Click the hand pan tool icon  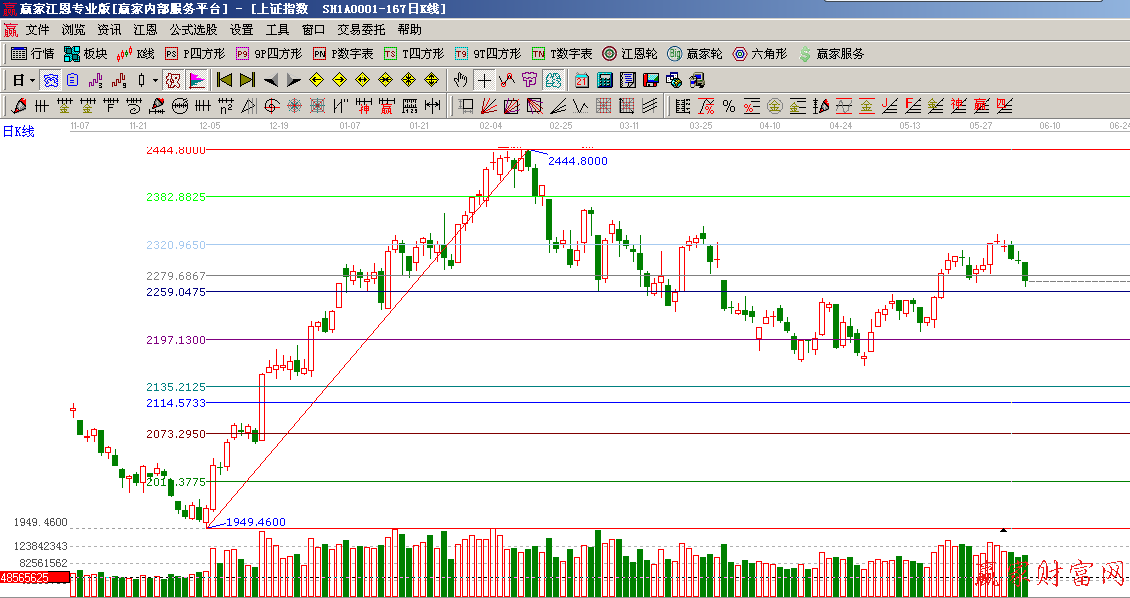click(x=461, y=80)
